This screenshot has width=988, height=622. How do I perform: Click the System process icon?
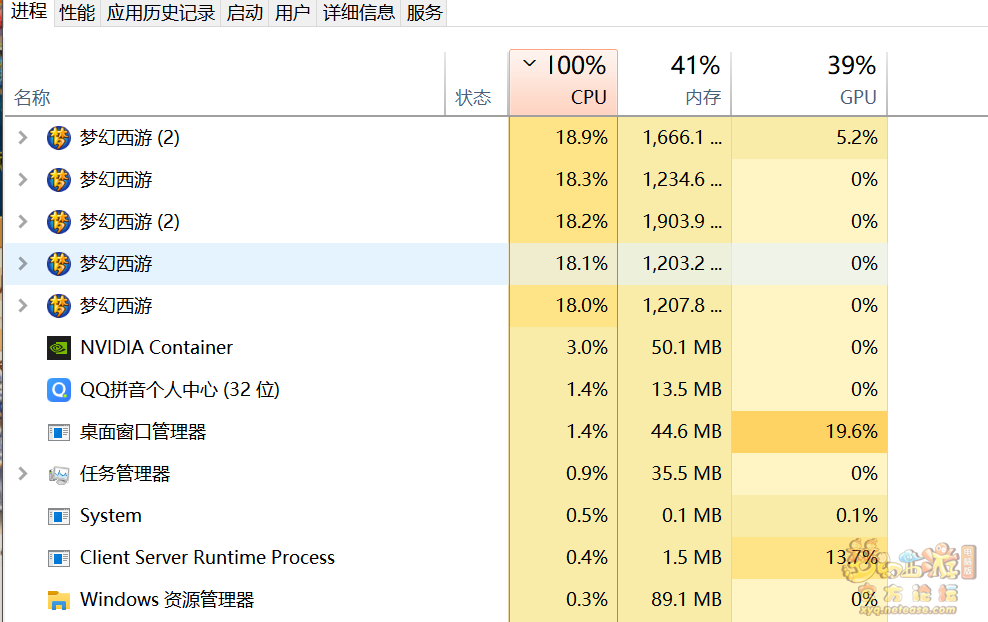[x=59, y=516]
